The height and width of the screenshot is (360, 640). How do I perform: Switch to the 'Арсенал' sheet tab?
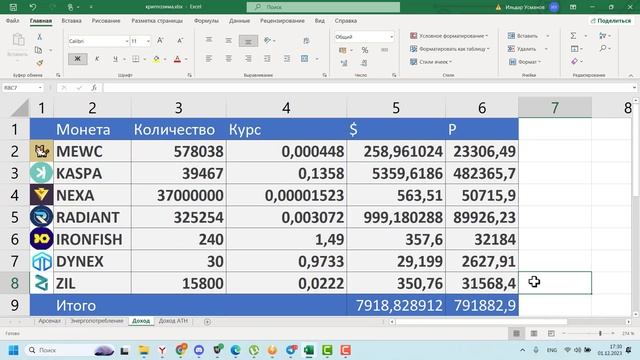click(49, 321)
